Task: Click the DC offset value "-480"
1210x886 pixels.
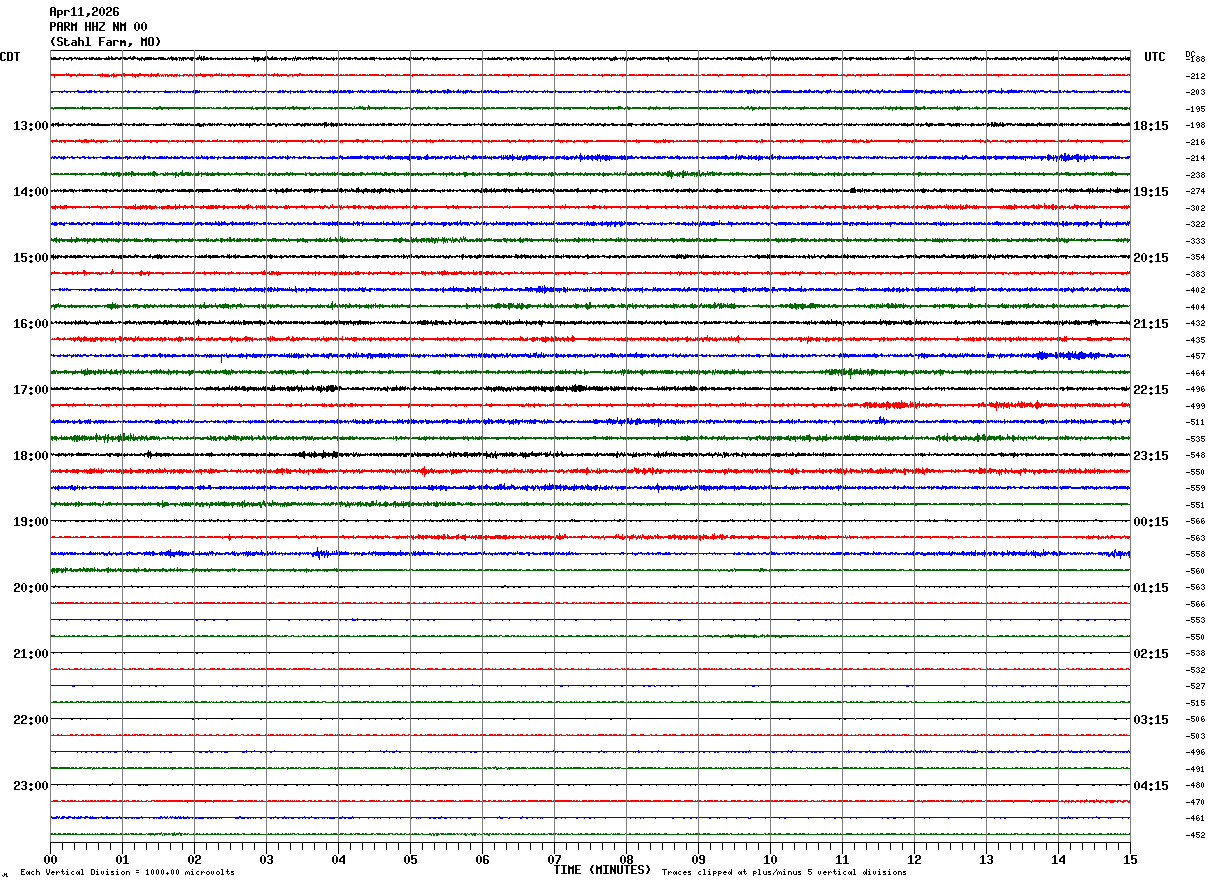Action: click(x=1195, y=785)
